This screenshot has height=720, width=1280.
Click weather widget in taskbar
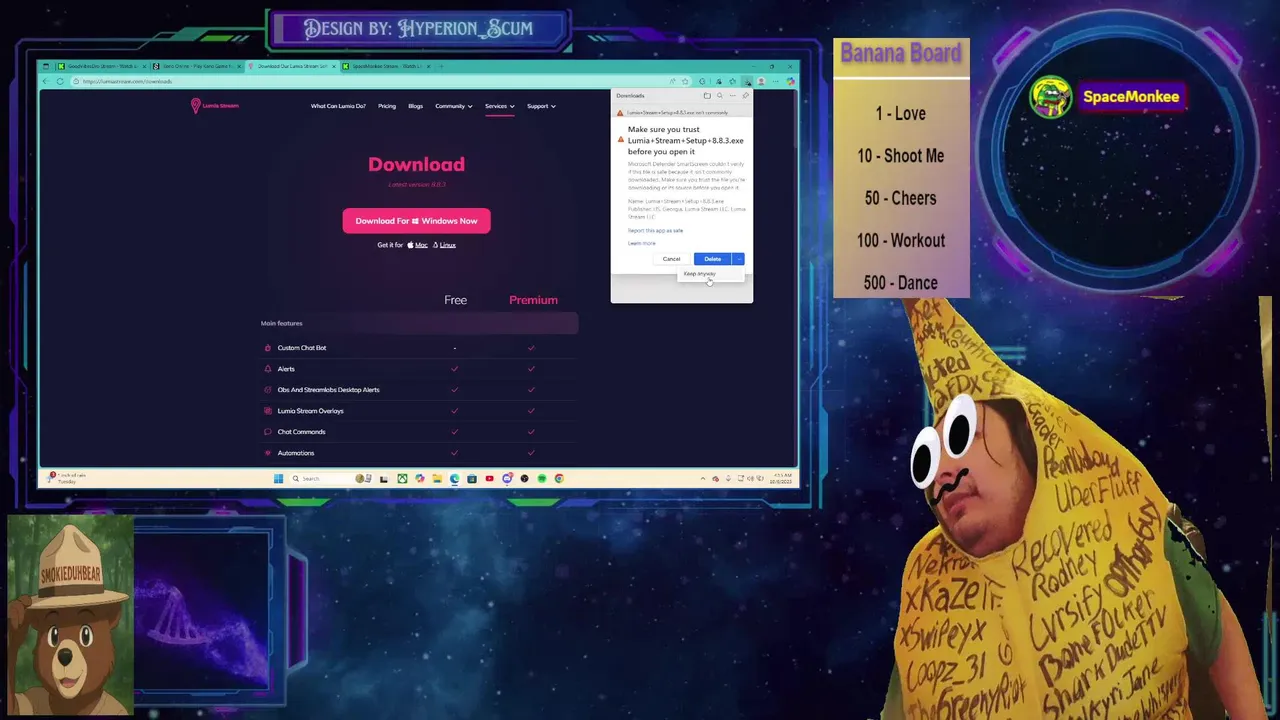click(x=66, y=478)
